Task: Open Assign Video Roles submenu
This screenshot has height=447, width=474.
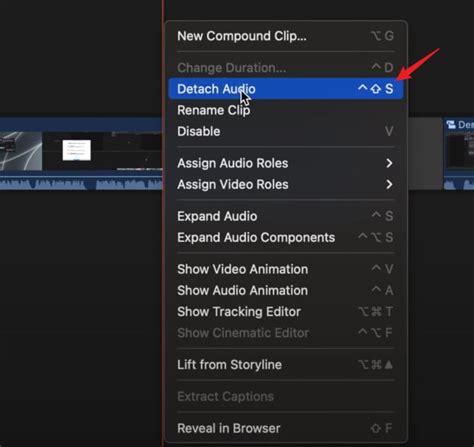Action: (x=286, y=184)
